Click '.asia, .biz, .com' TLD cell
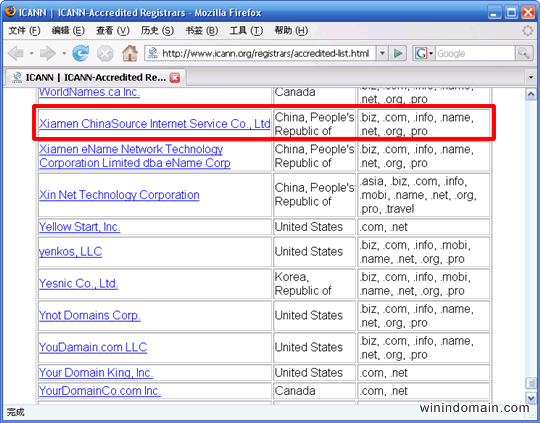 [423, 195]
